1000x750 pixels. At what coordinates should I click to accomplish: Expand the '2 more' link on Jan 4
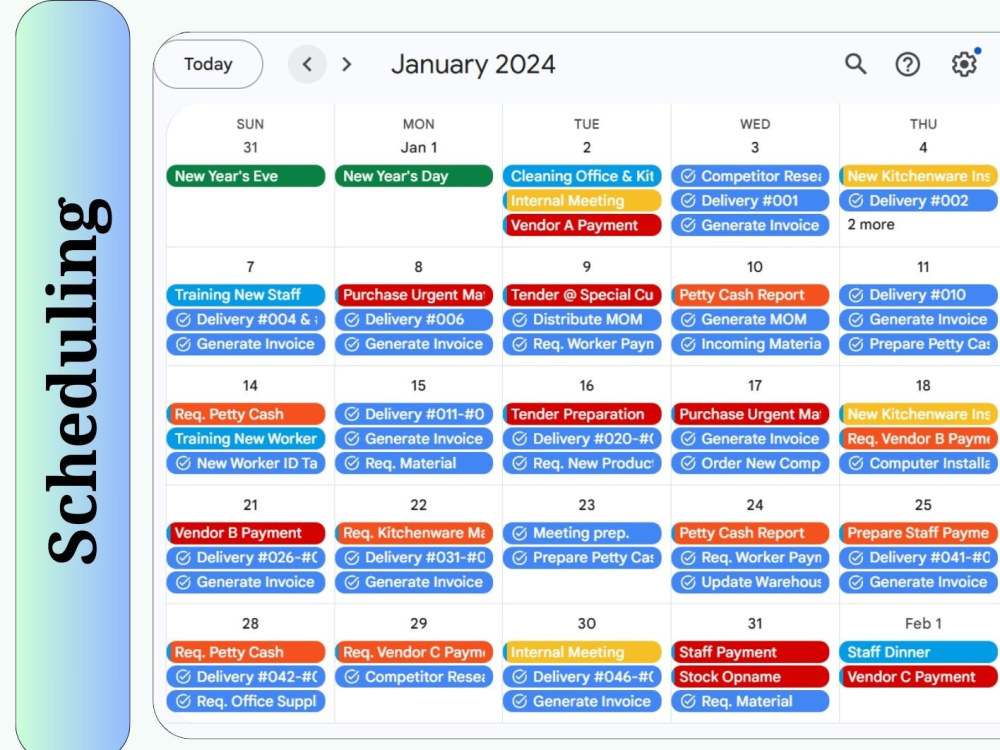(x=871, y=224)
